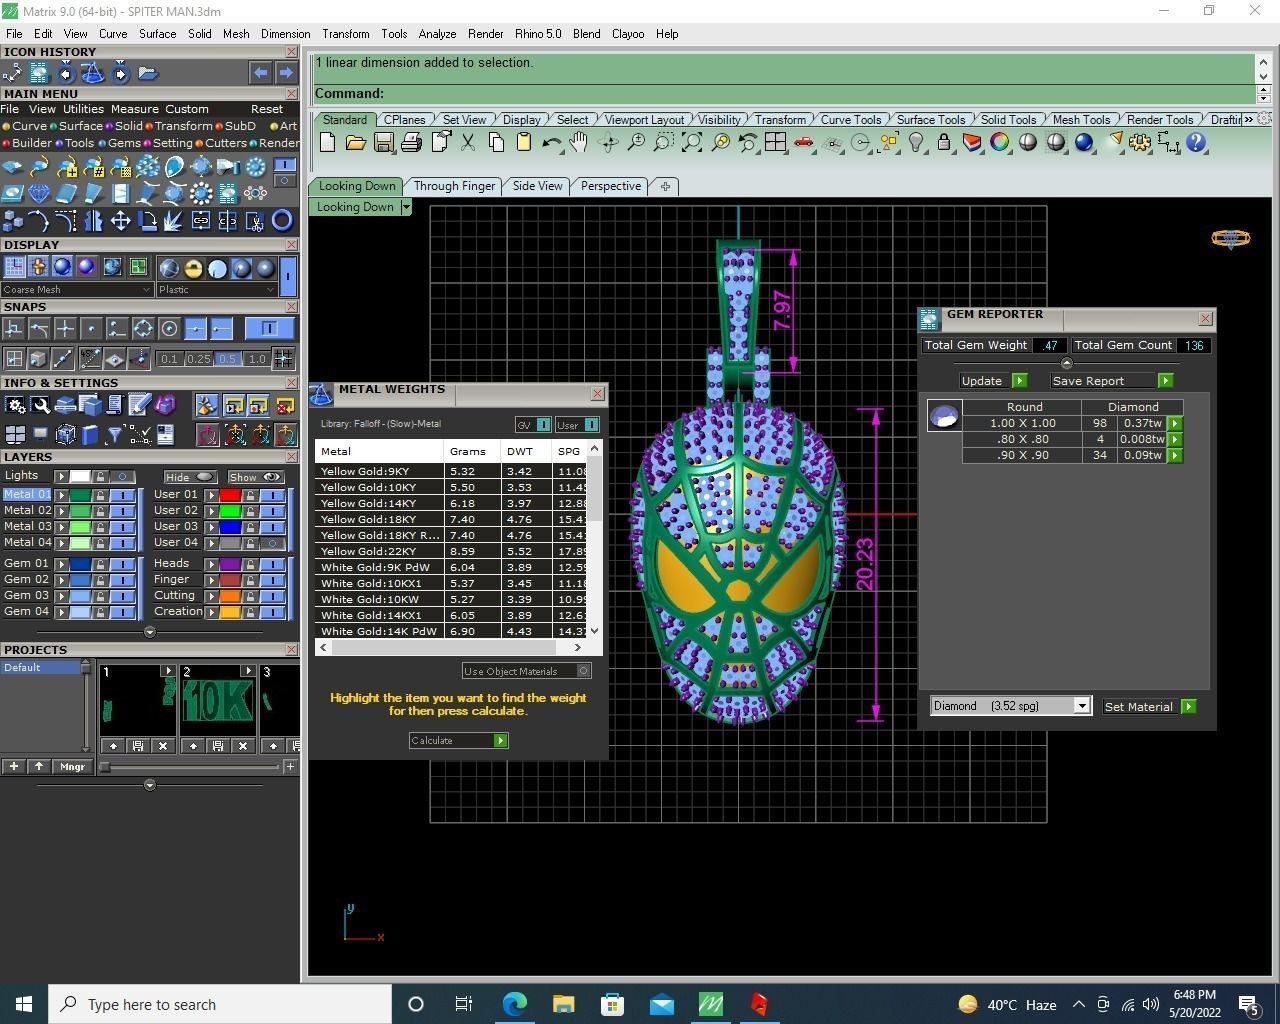Click the Gem Reporter weight slider handle

[1066, 363]
